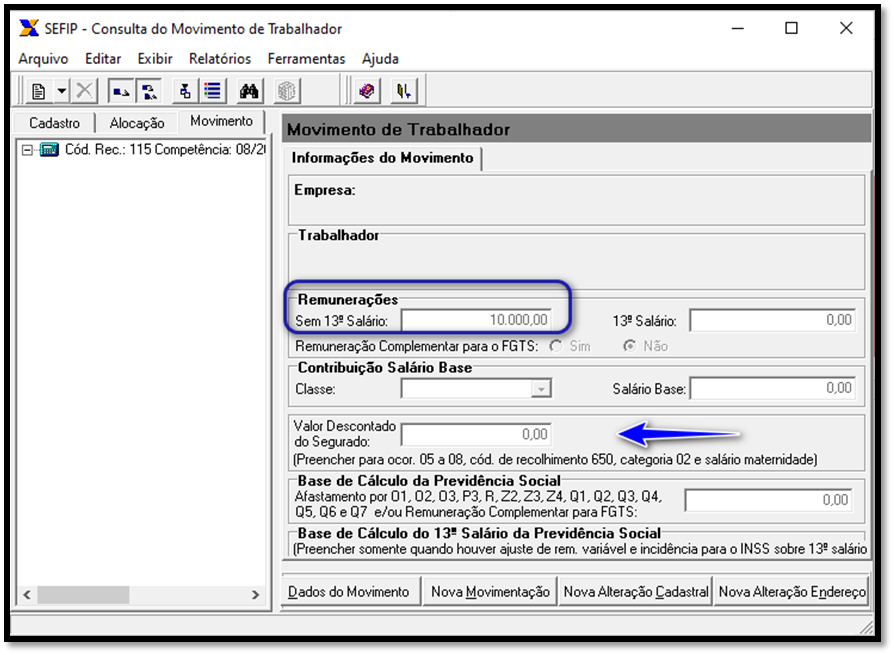Click the binoculars search toolbar icon
894x655 pixels.
pos(249,91)
